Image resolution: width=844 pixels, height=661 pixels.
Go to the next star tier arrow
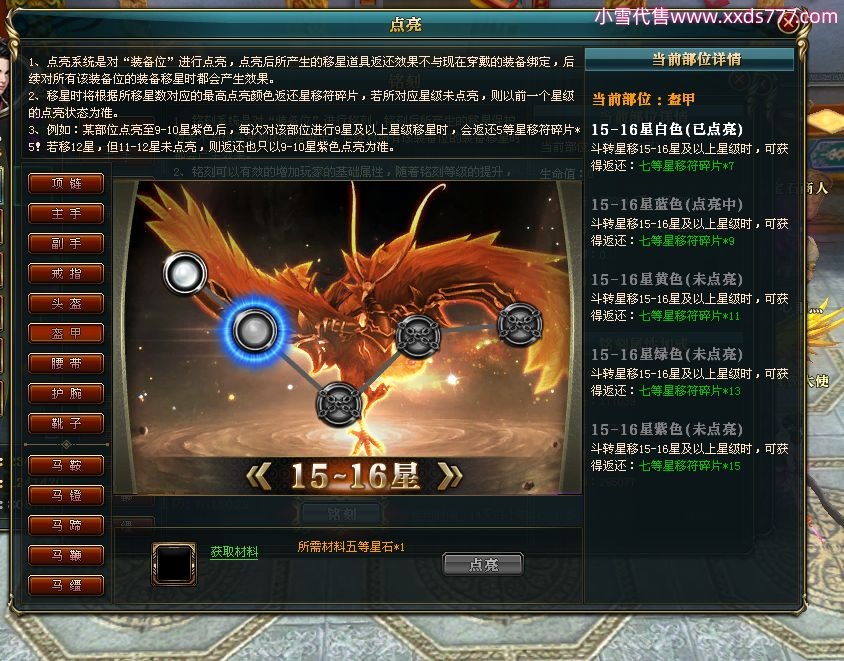450,476
